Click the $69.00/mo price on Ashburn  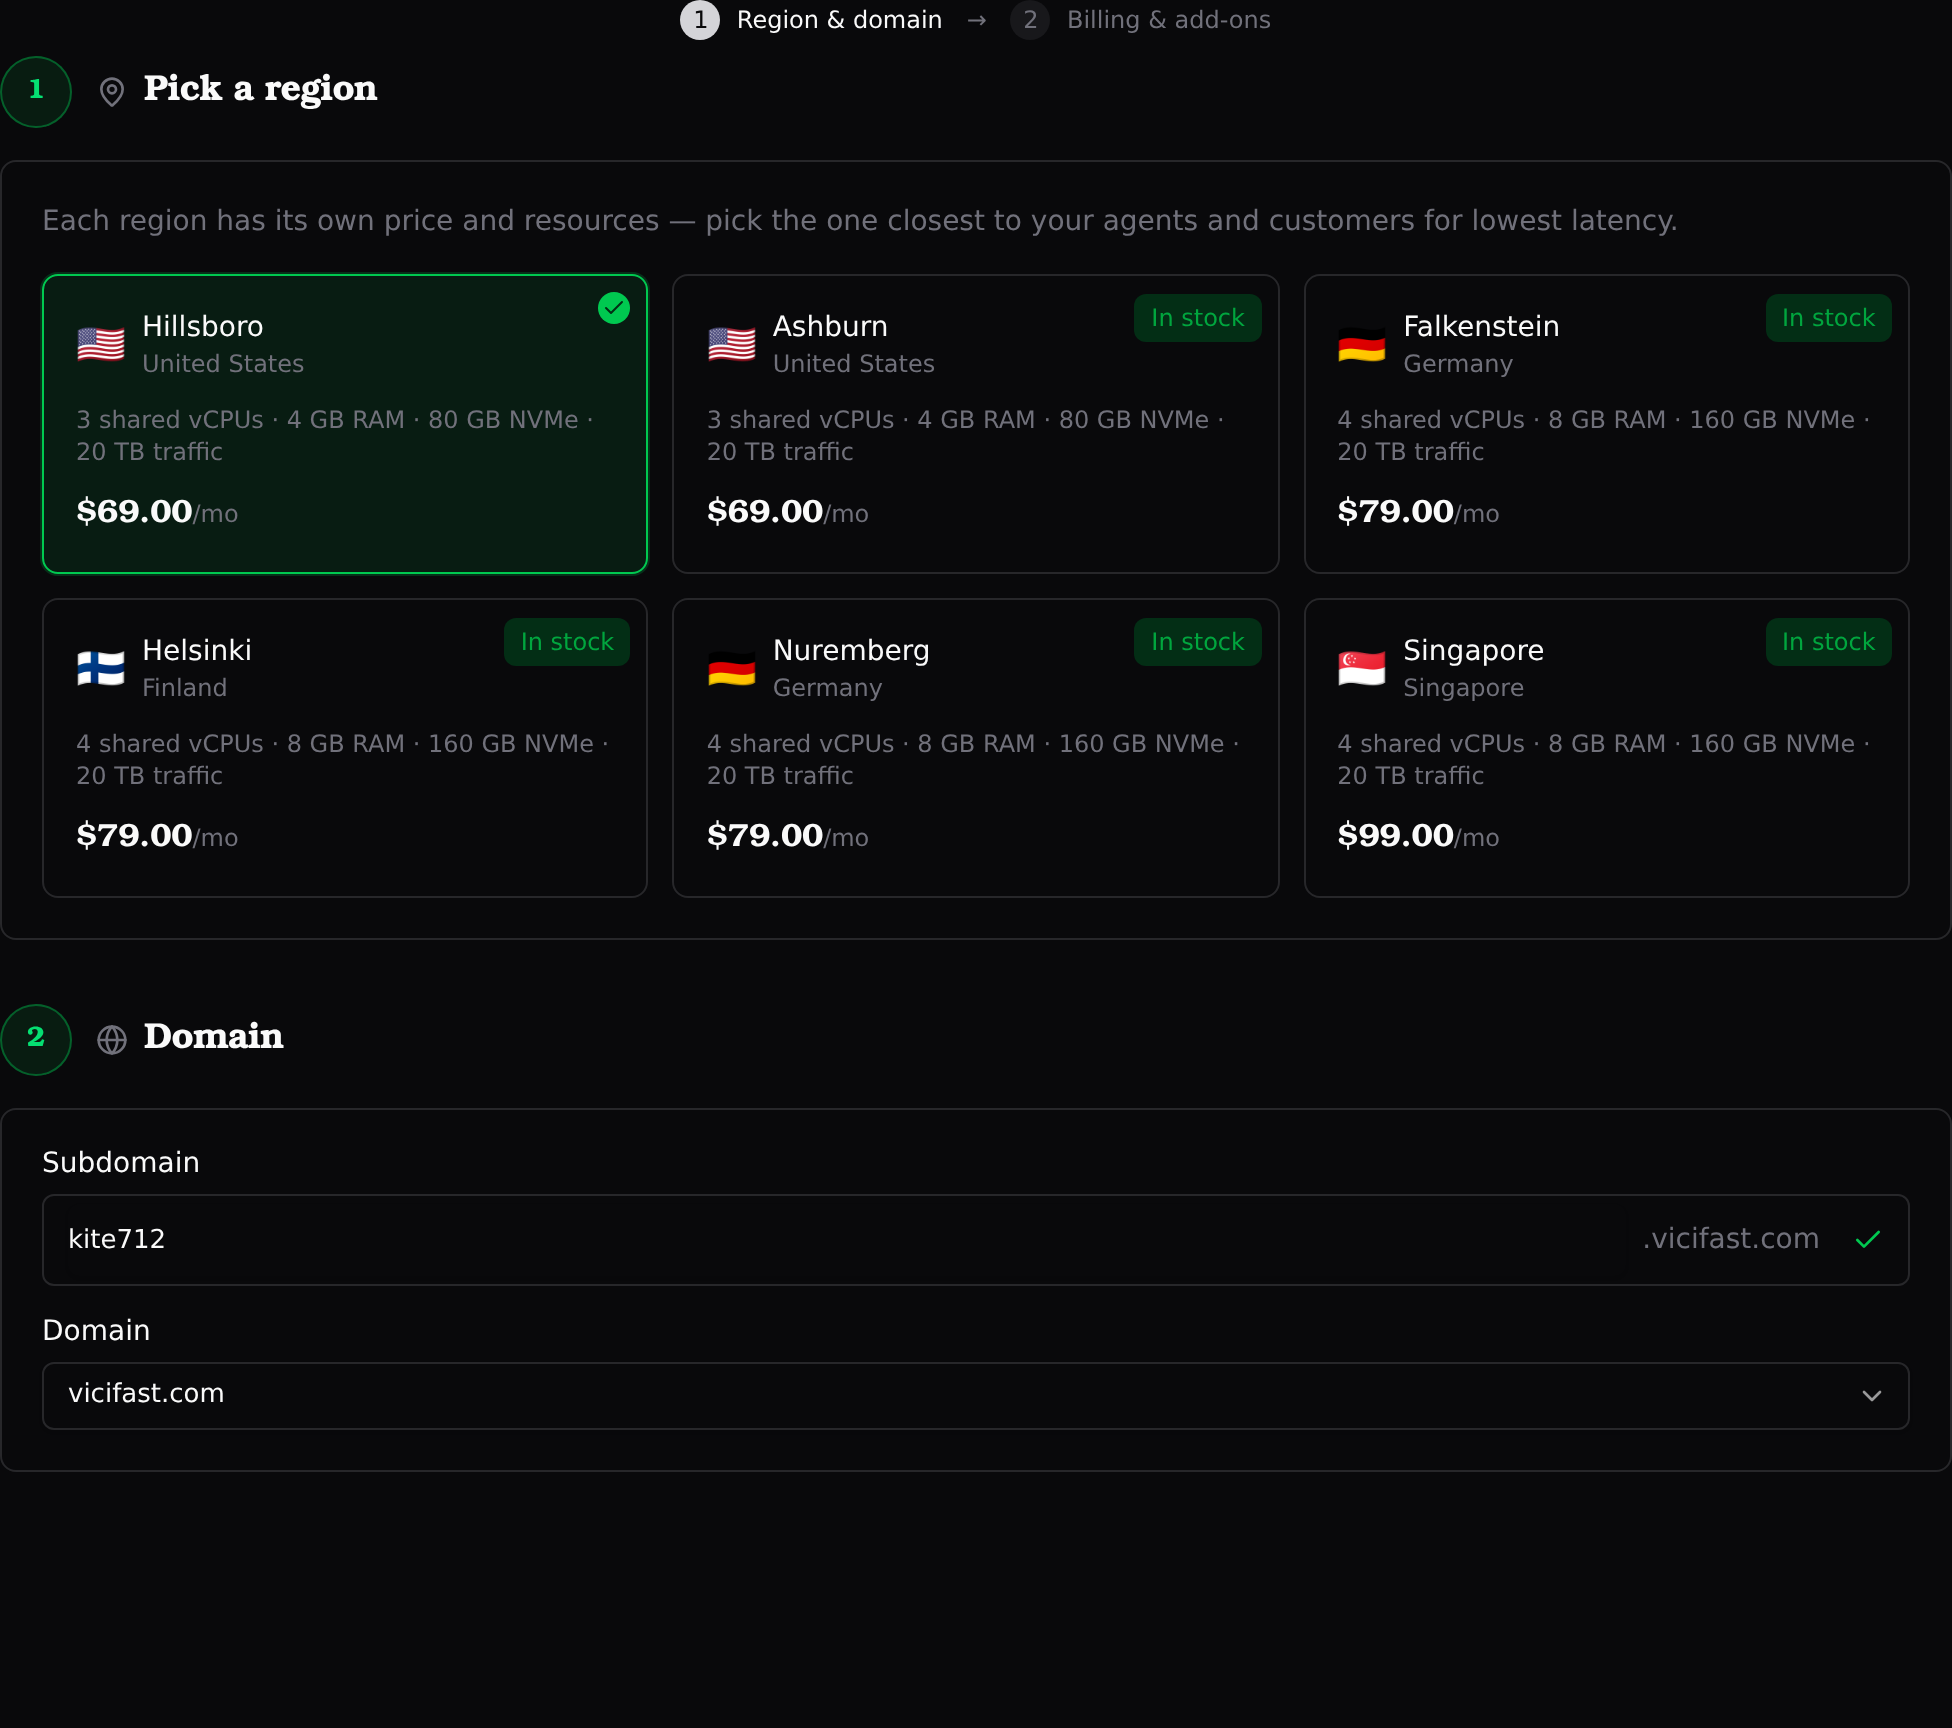click(x=788, y=512)
